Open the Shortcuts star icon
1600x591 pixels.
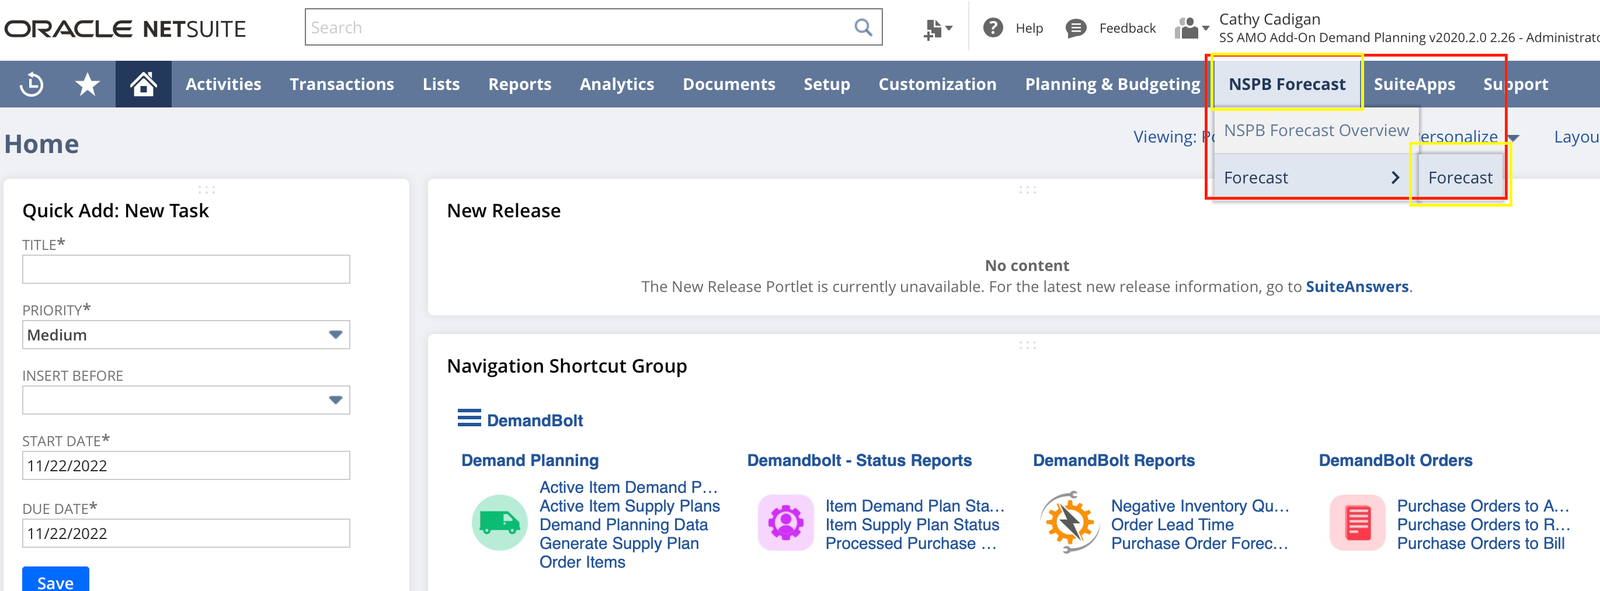tap(88, 84)
